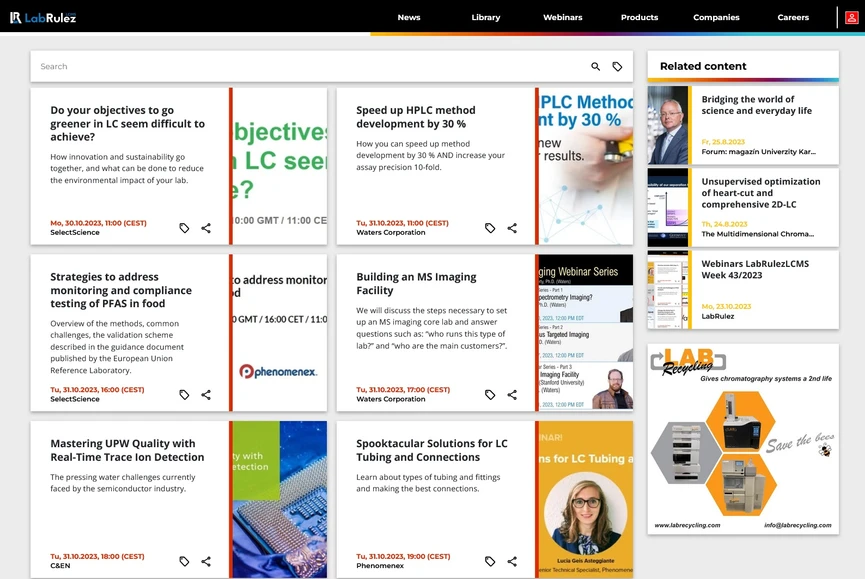Screen dimensions: 865x579
Task: Open 'Webinars LabRulezLCMS Week 43/2023' item
Action: coord(755,270)
